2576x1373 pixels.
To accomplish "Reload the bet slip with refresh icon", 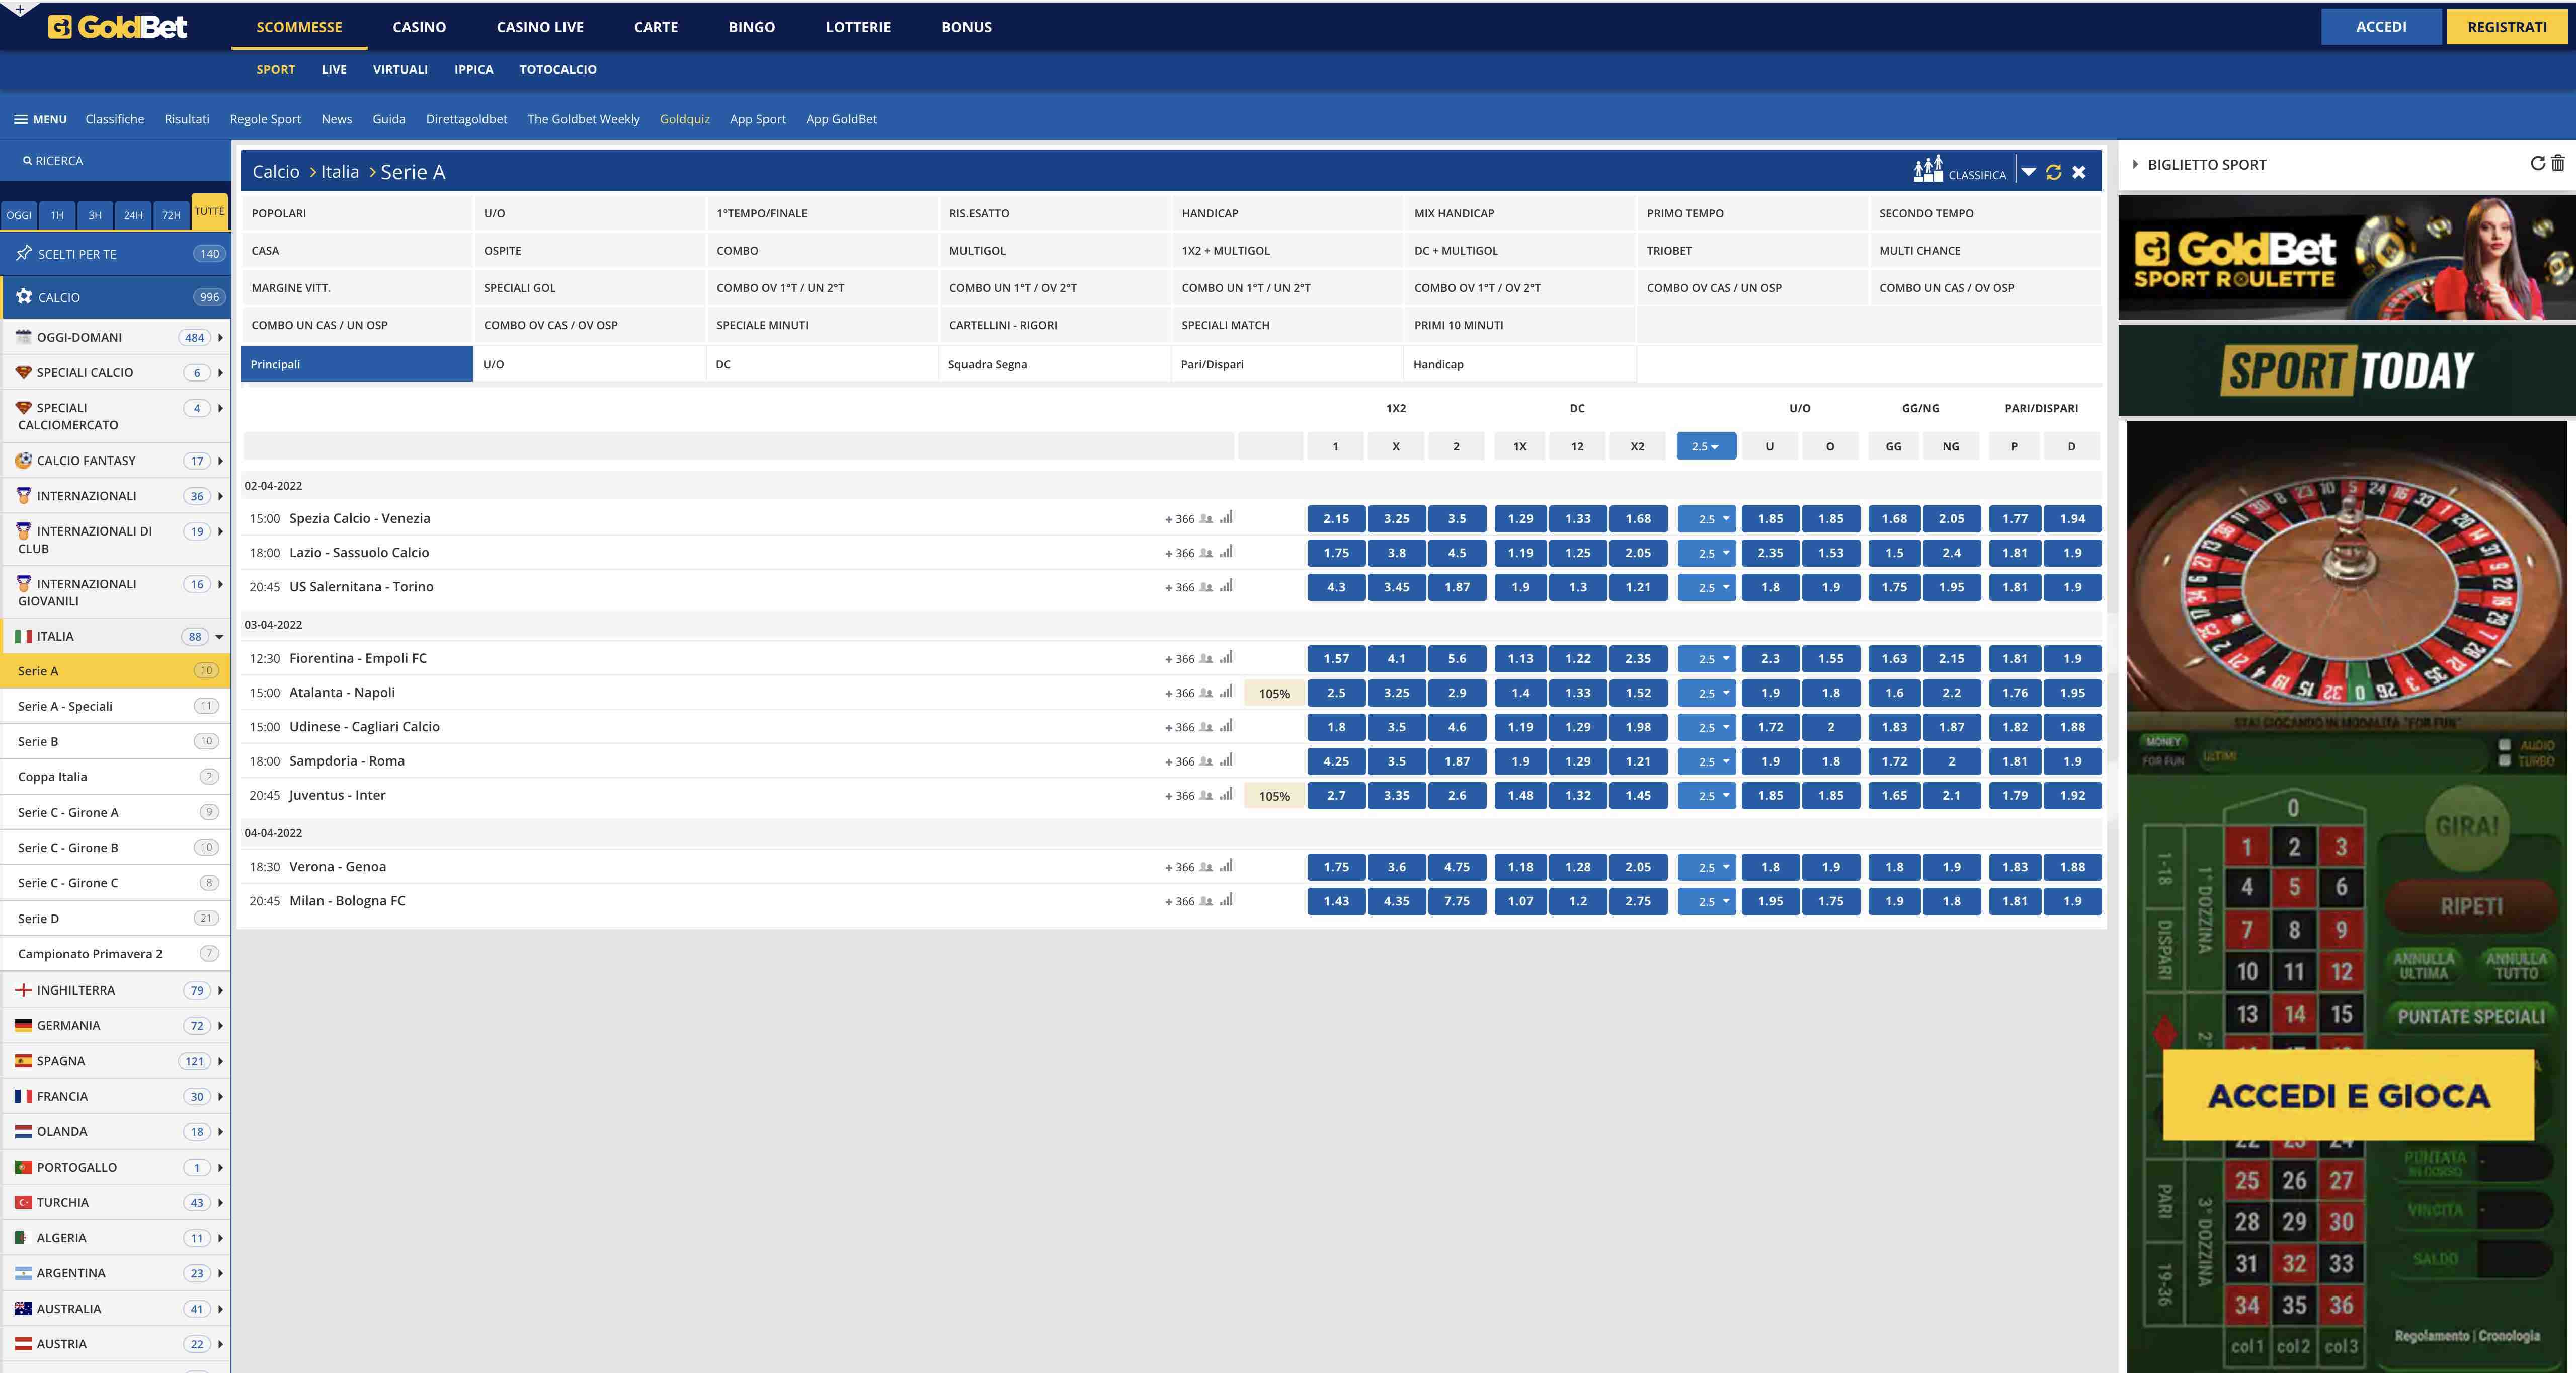I will tap(2537, 163).
